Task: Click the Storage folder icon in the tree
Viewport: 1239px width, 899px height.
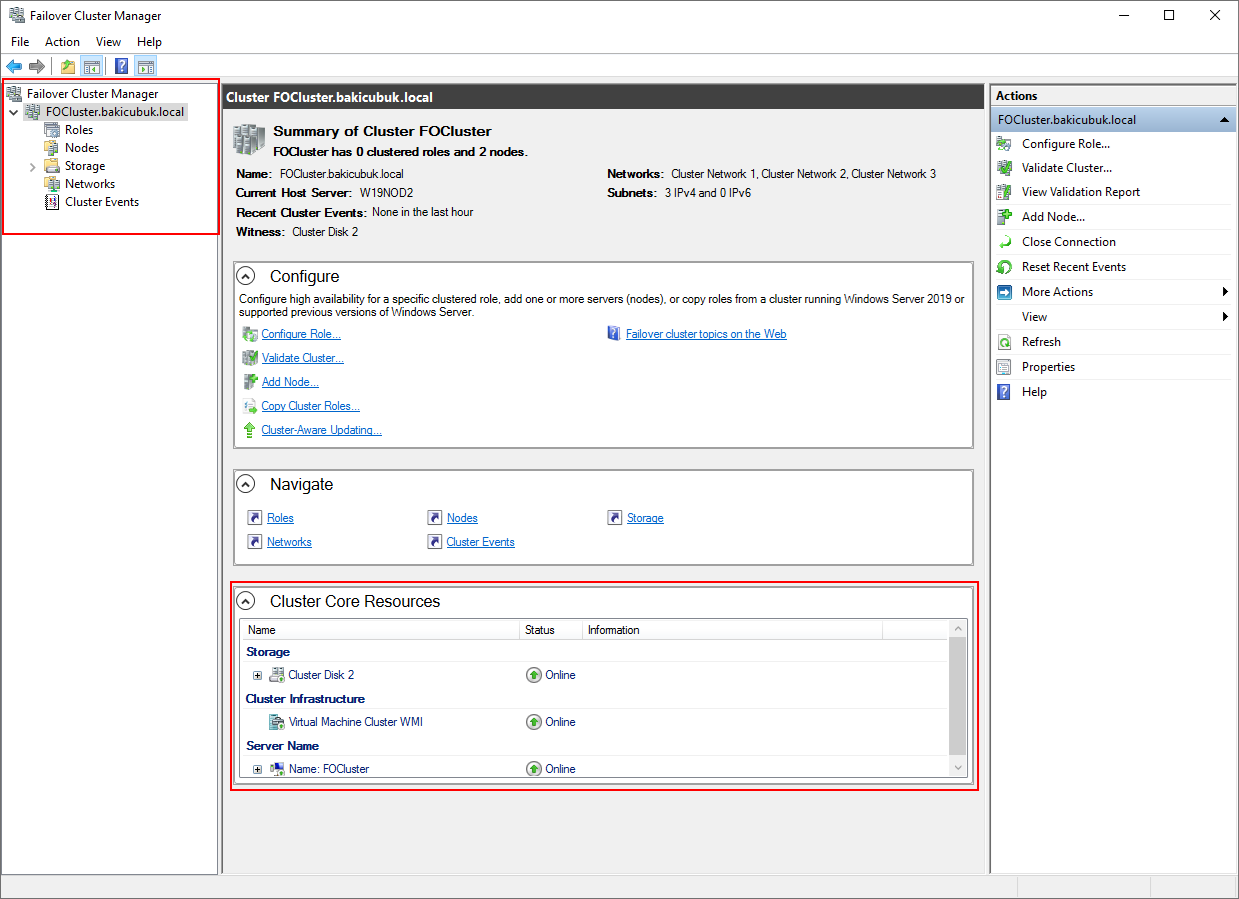Action: [52, 166]
